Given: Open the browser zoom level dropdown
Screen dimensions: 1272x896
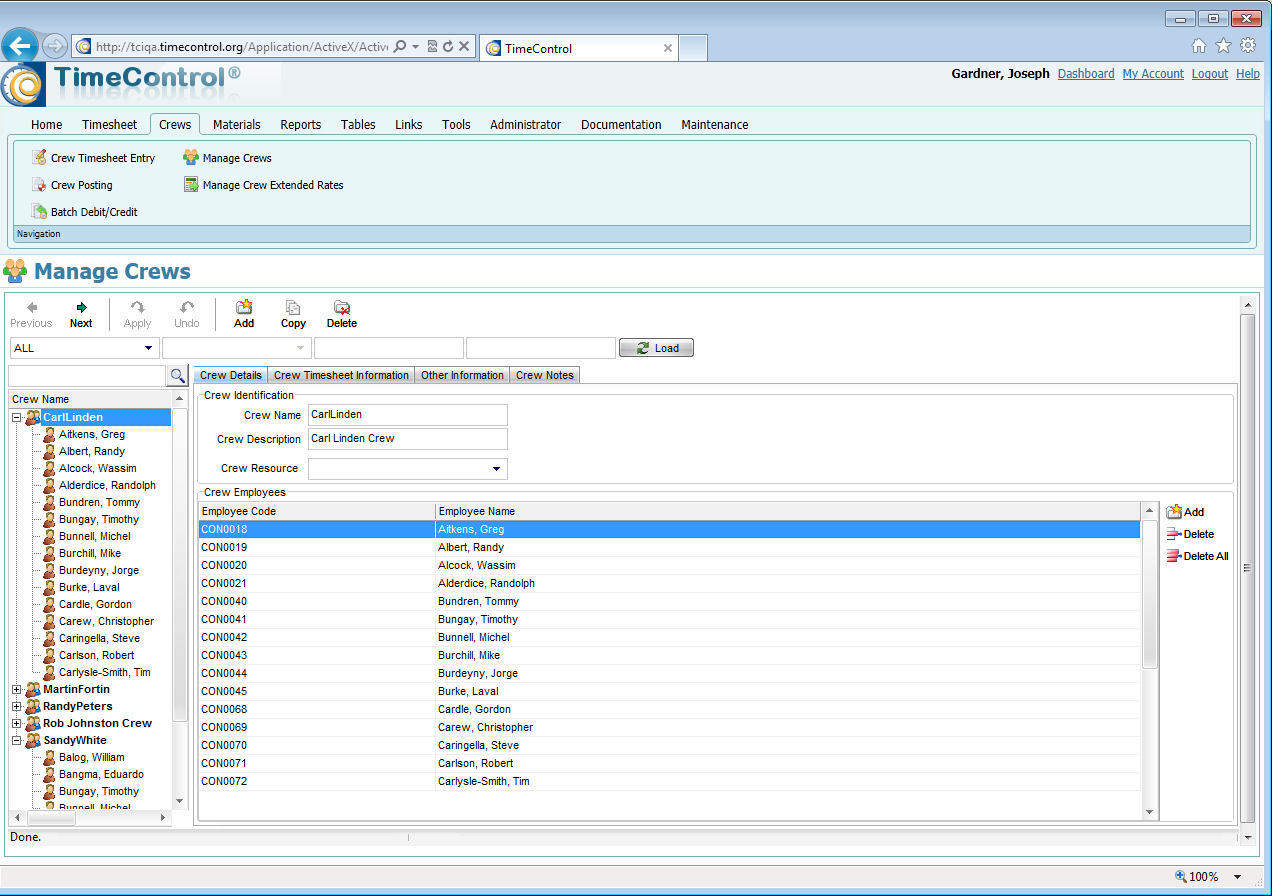Looking at the screenshot, I should point(1238,877).
